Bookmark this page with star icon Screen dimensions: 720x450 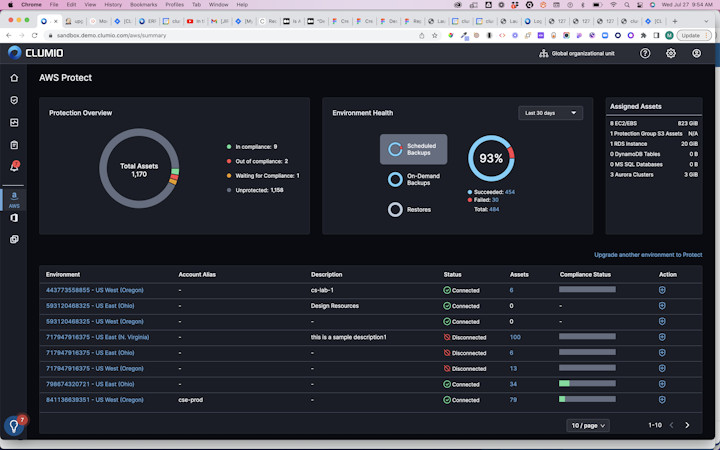(x=434, y=35)
